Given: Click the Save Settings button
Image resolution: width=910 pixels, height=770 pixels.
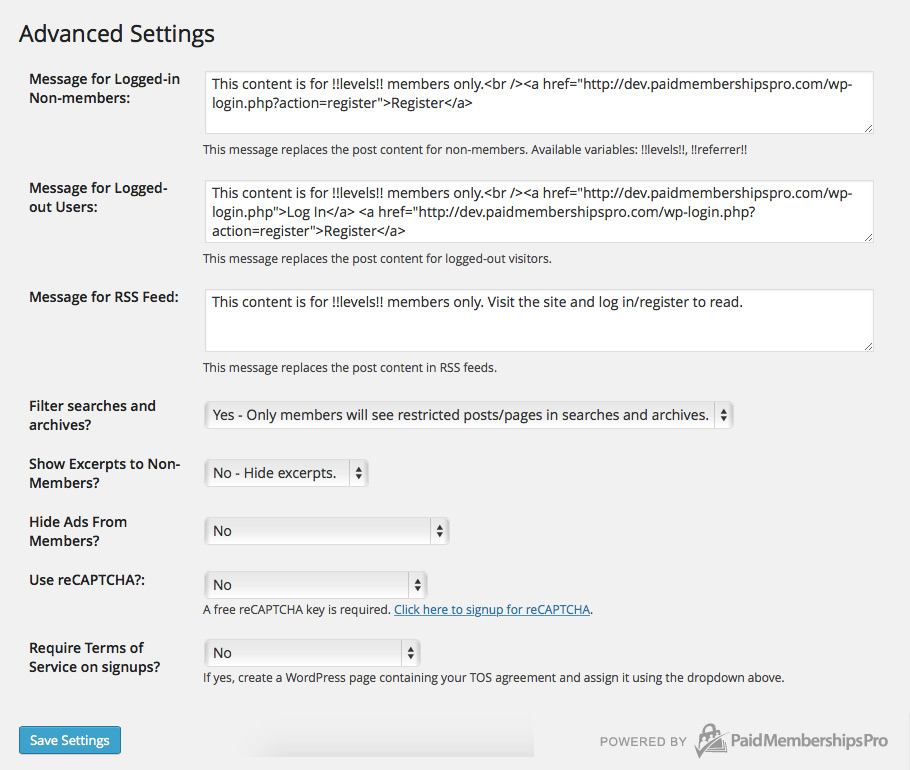Looking at the screenshot, I should [70, 740].
